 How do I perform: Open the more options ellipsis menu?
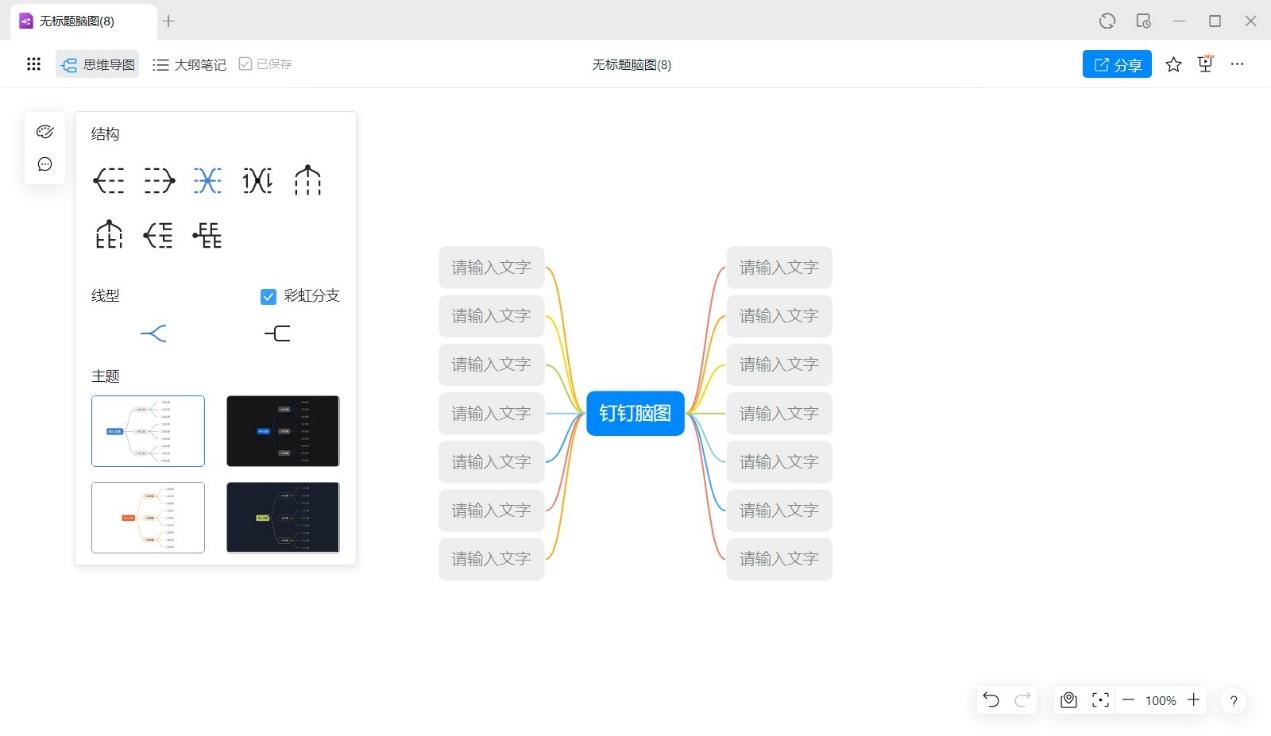click(1238, 64)
